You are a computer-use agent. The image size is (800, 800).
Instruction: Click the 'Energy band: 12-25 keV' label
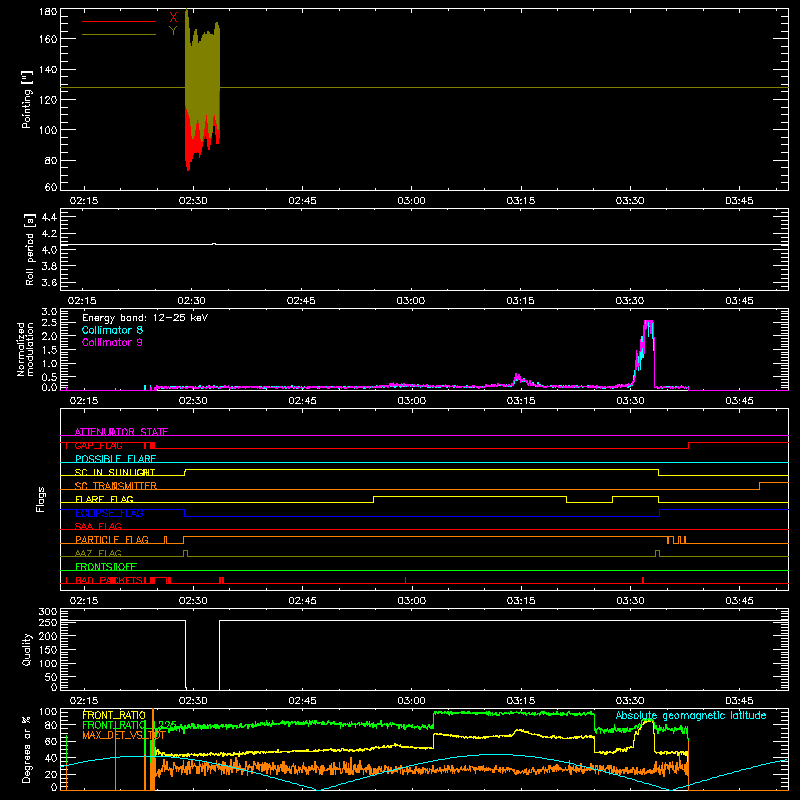point(145,318)
